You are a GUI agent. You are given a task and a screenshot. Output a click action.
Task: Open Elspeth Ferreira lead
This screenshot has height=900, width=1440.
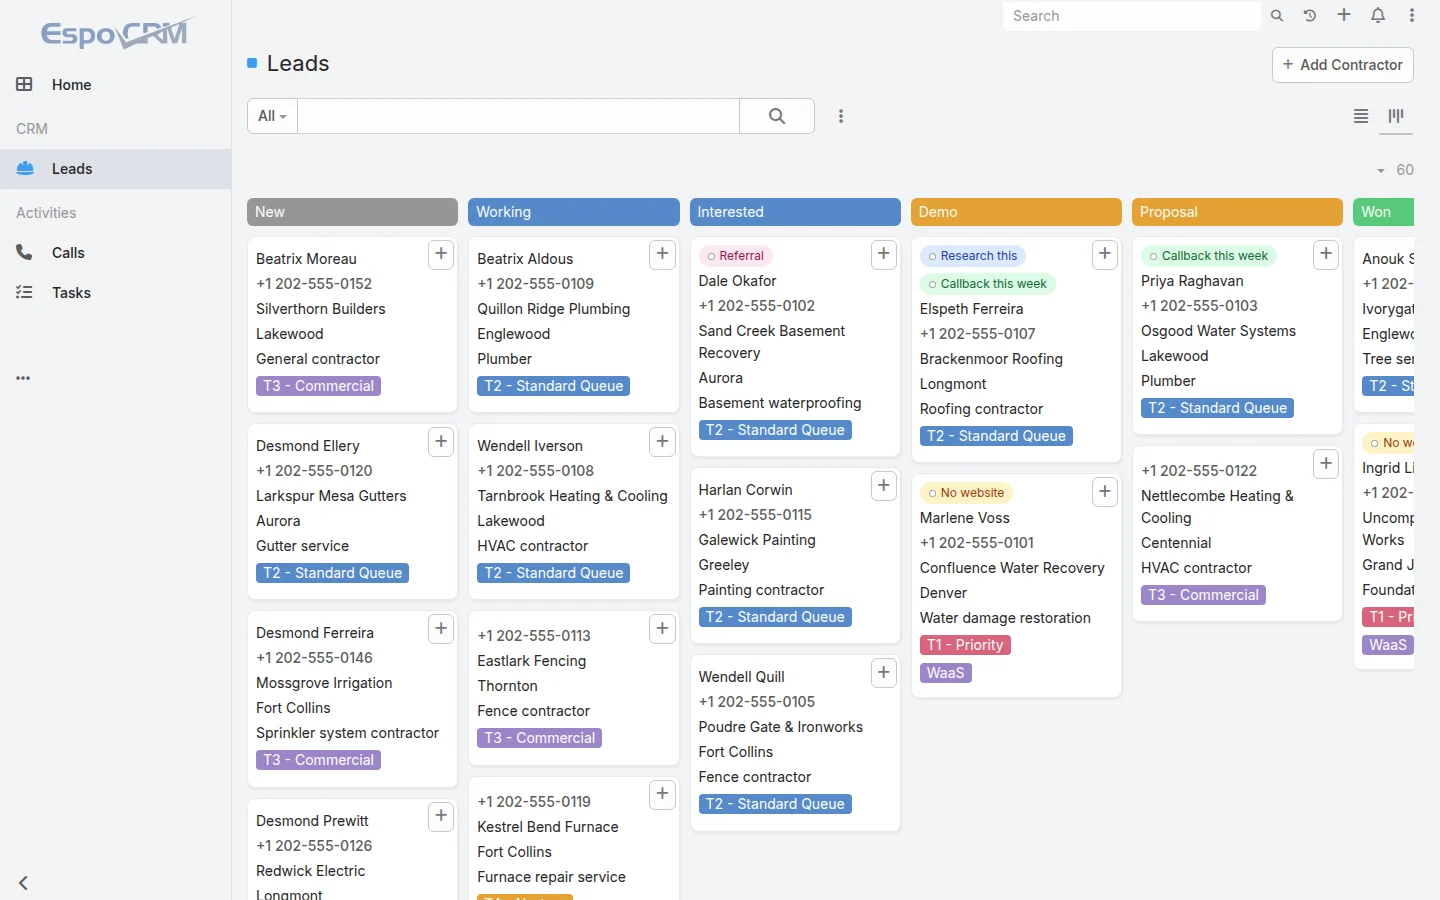971,309
